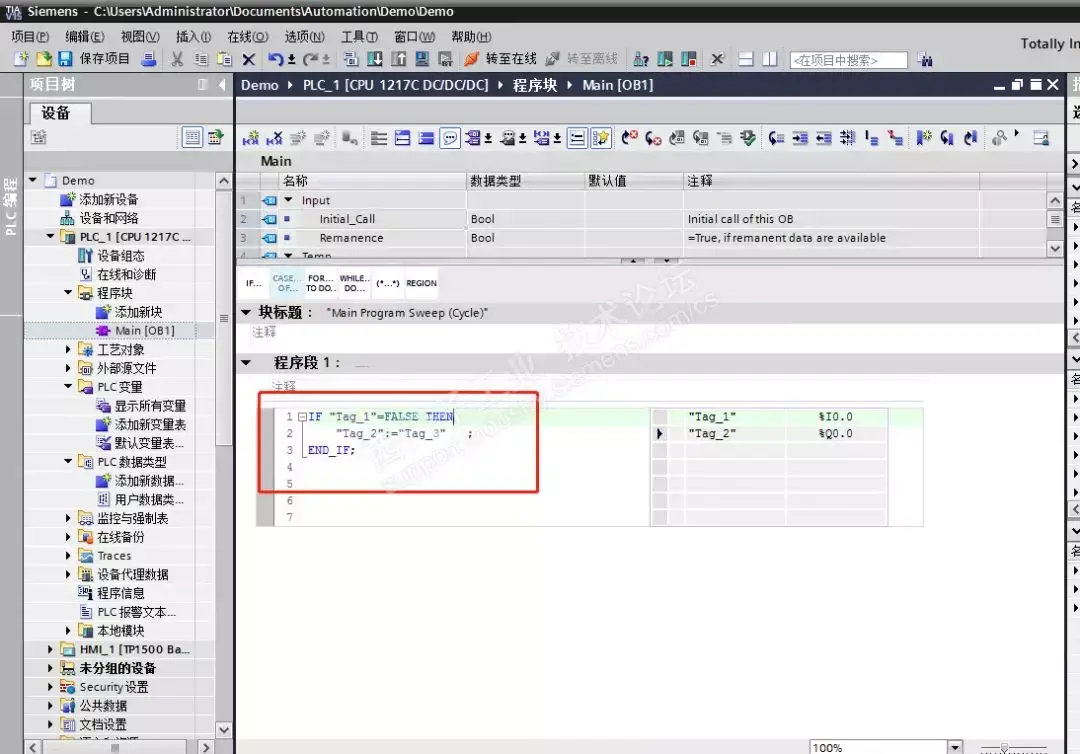This screenshot has width=1080, height=754.
Task: Insert CASE OF SCL instruction
Action: 287,283
